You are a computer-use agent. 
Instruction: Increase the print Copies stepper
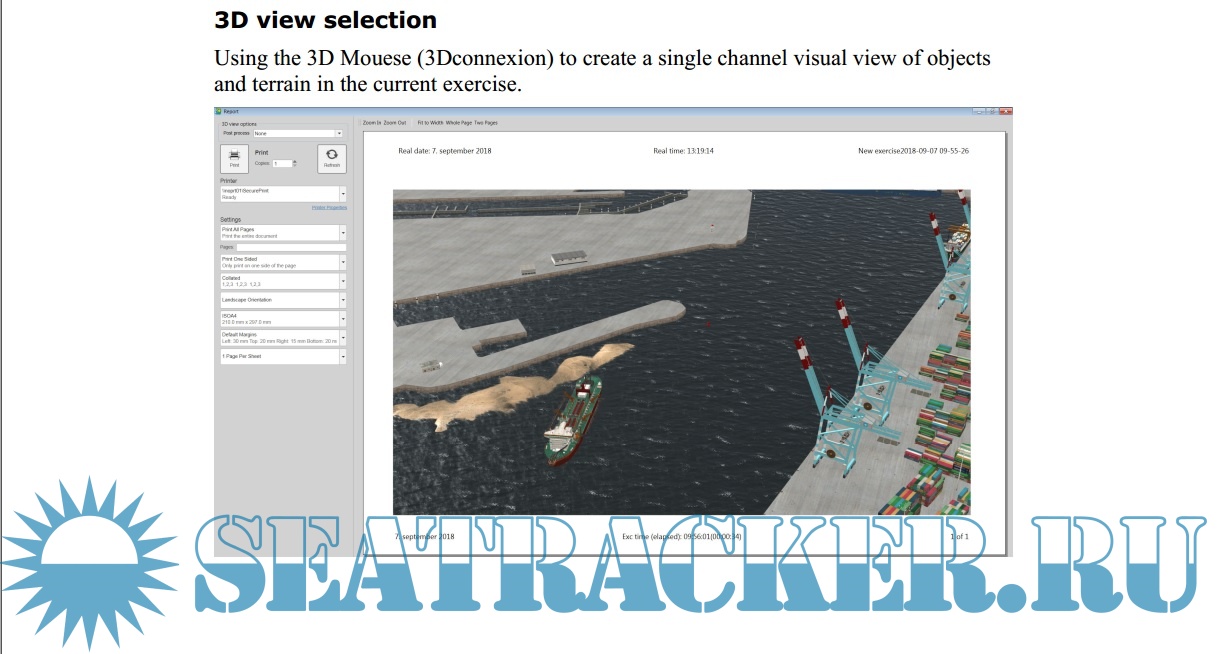tap(292, 160)
